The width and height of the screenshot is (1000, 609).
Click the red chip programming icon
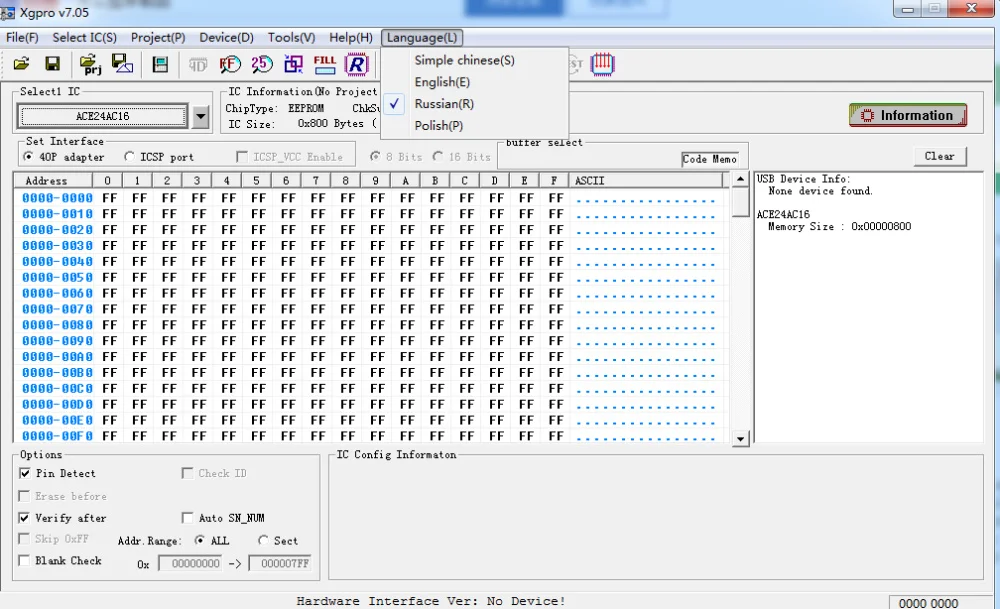[602, 64]
